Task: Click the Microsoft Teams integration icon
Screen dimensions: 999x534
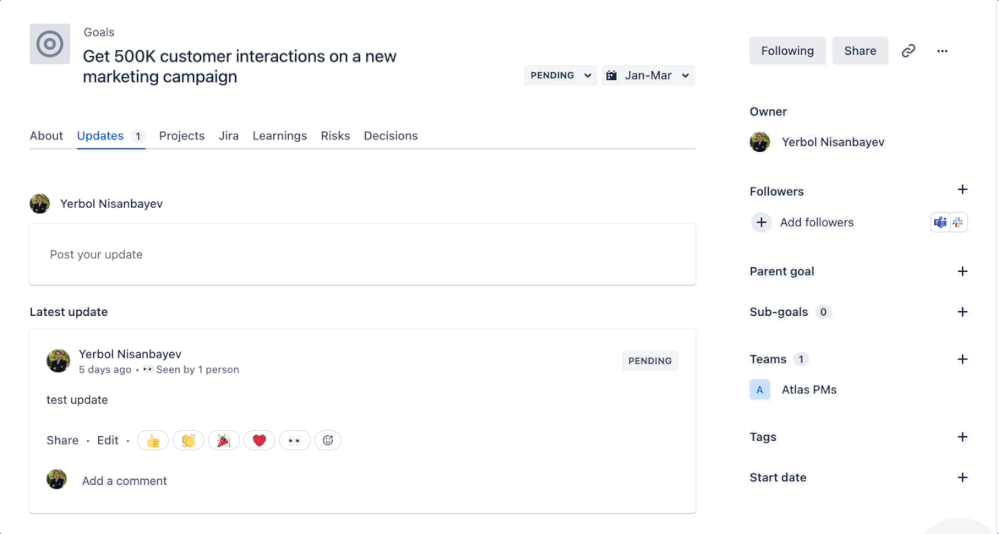Action: pos(940,222)
